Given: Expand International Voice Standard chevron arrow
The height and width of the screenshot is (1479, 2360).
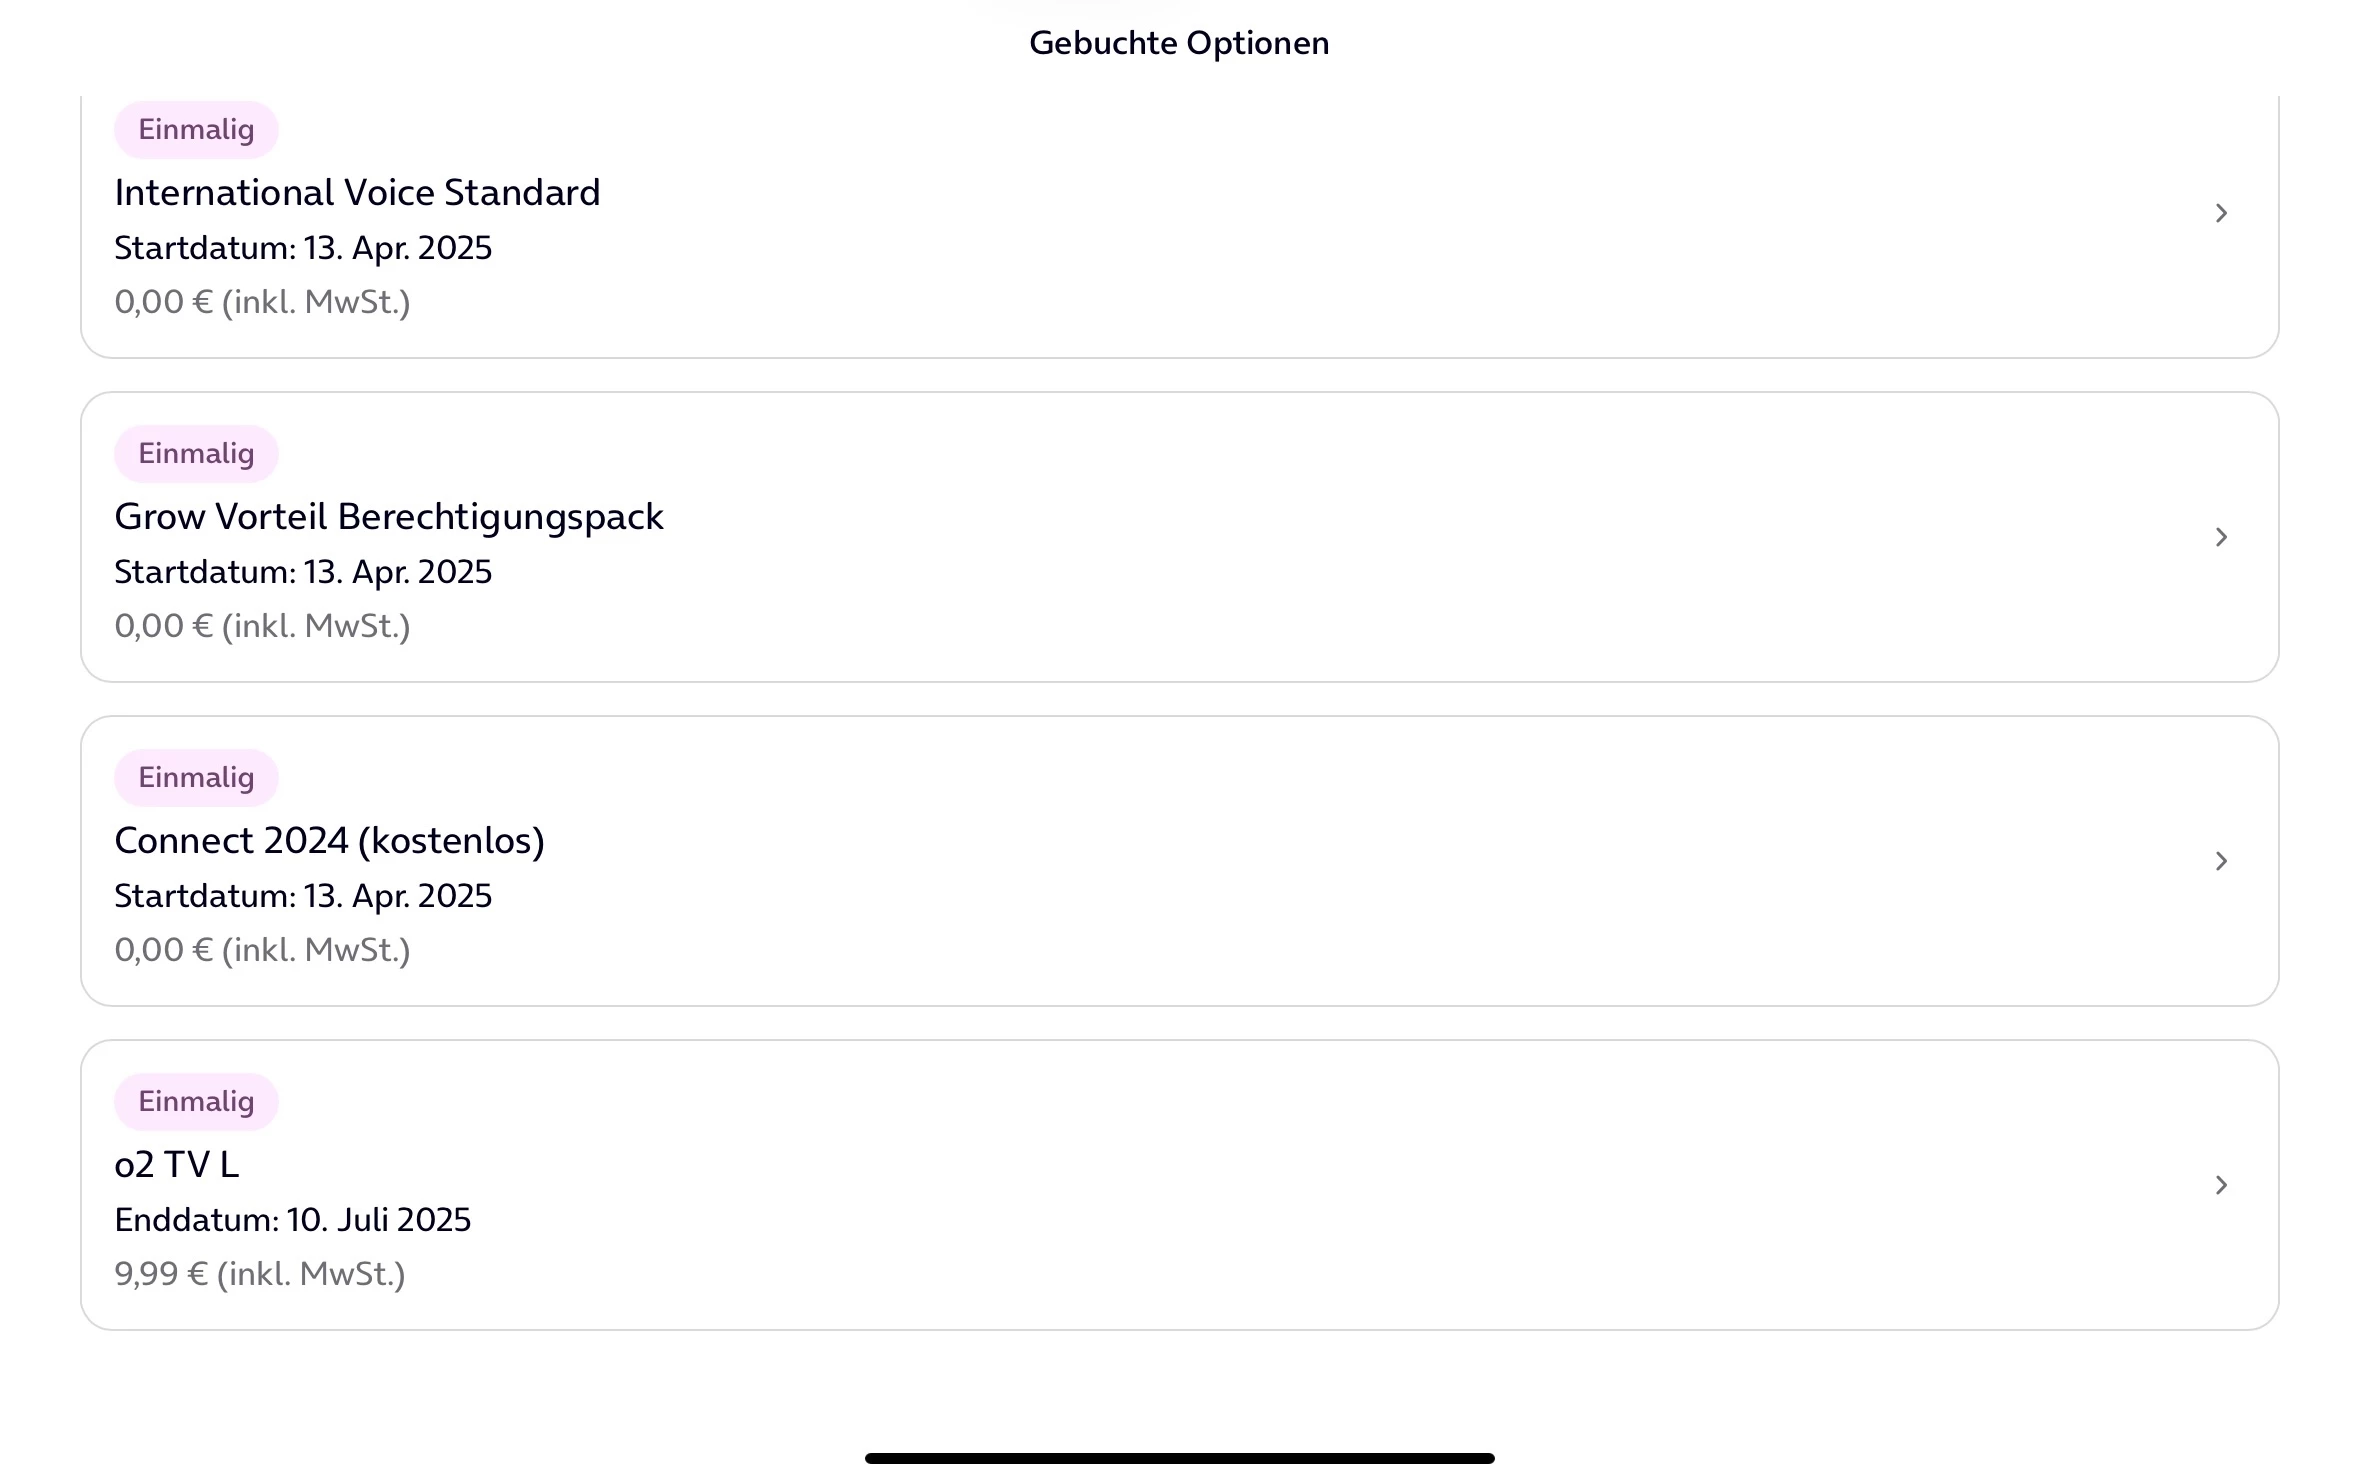Looking at the screenshot, I should 2221,213.
